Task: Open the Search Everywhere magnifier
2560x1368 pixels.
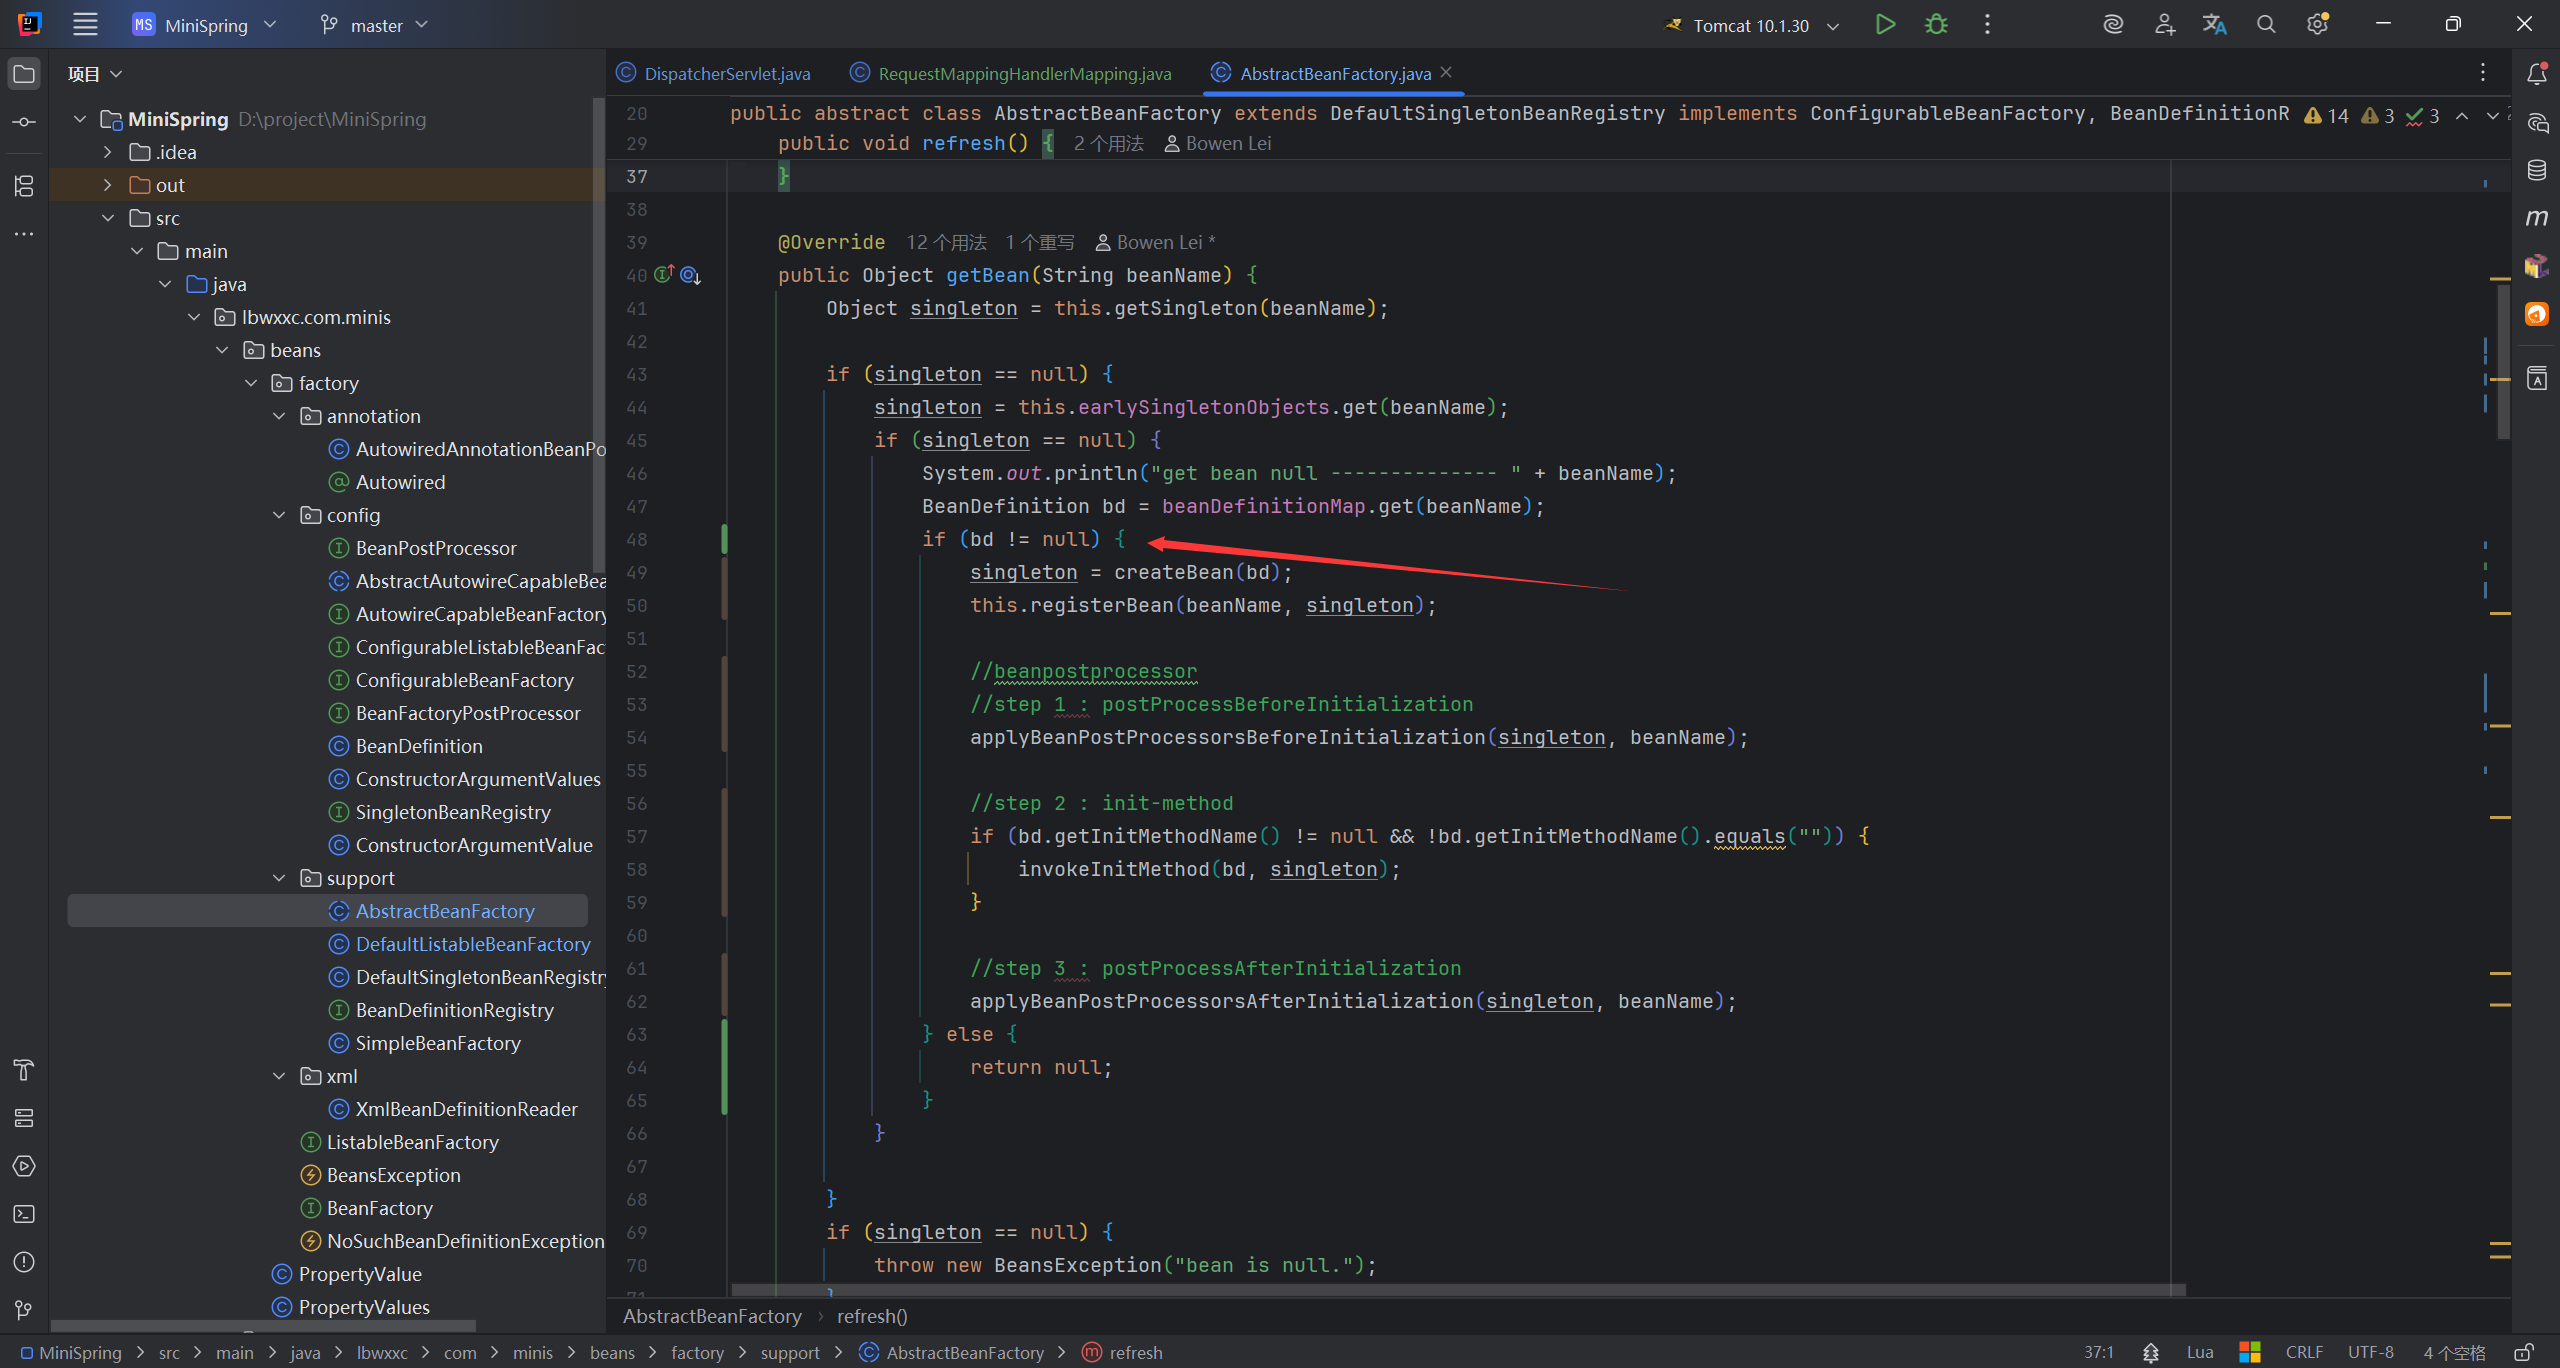Action: coord(2266,25)
